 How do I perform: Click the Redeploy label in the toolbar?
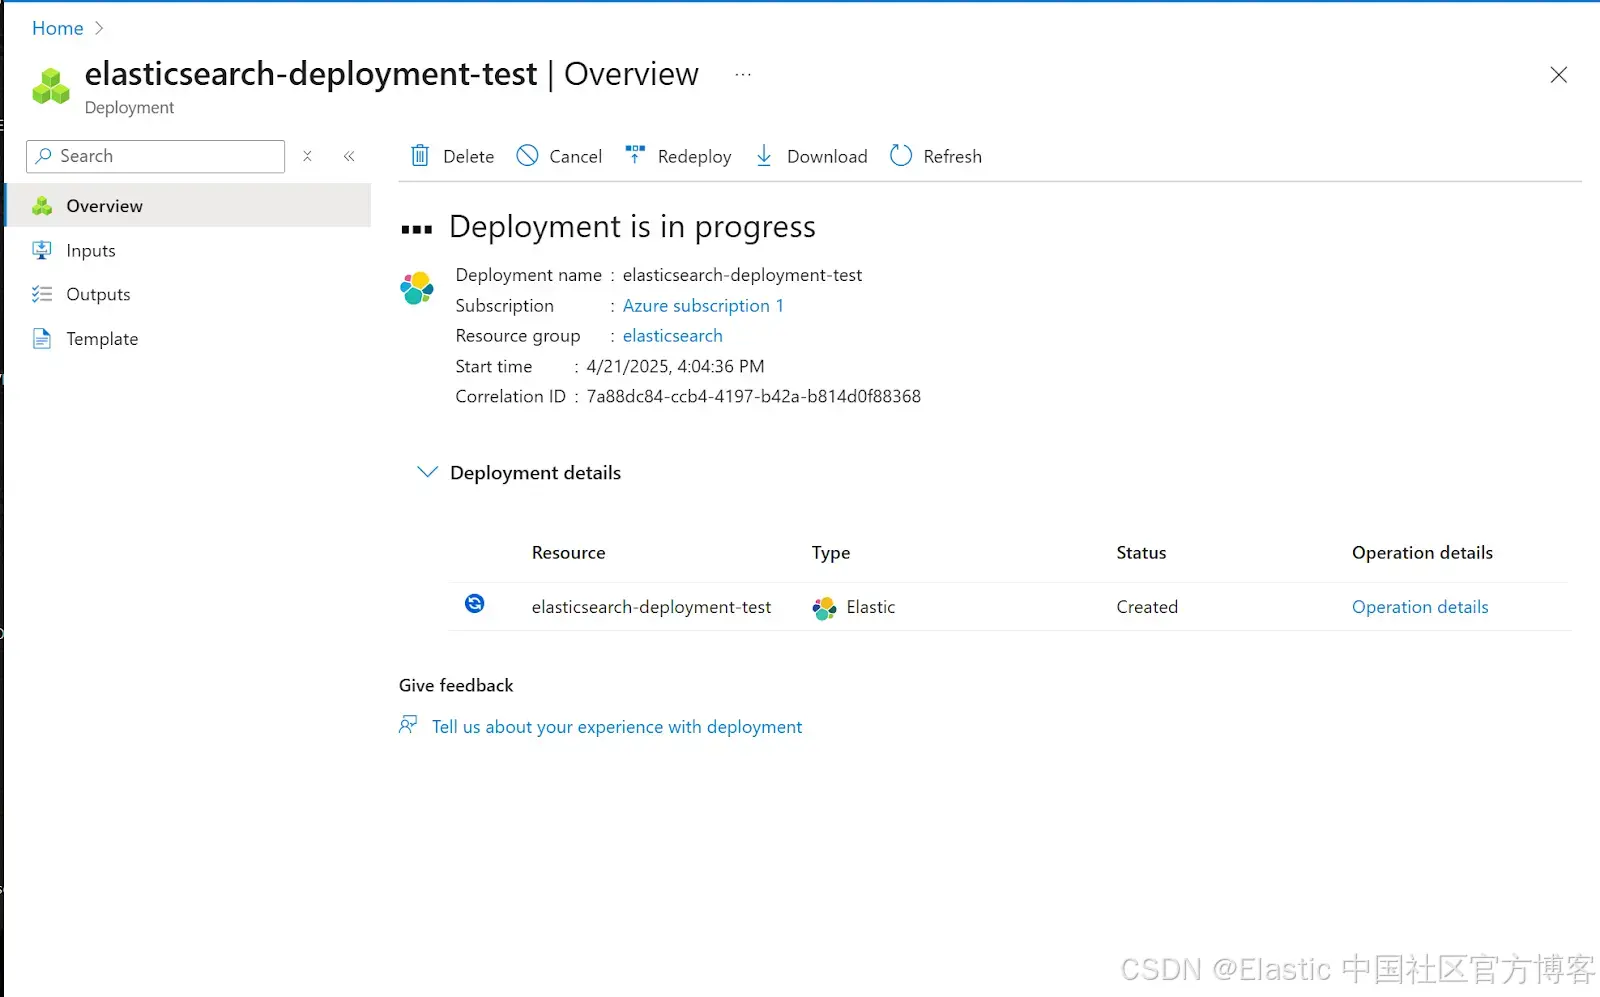click(694, 157)
